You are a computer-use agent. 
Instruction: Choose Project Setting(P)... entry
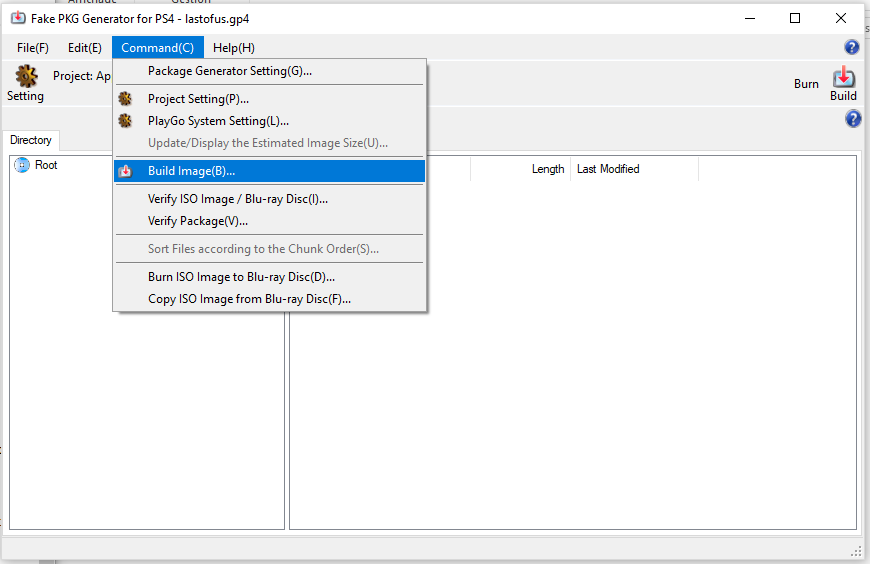pos(270,99)
